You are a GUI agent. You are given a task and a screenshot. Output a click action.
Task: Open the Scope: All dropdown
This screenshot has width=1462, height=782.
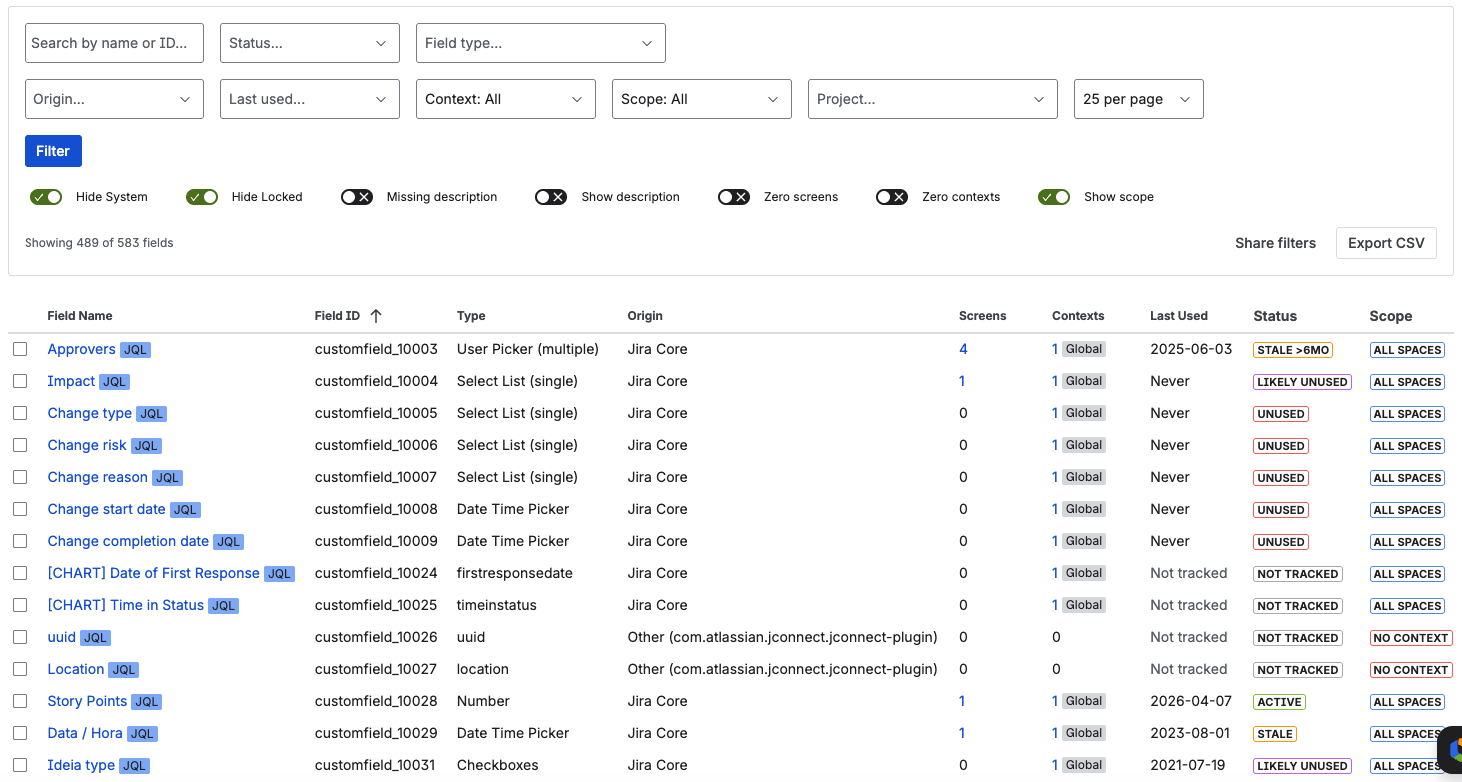click(702, 99)
